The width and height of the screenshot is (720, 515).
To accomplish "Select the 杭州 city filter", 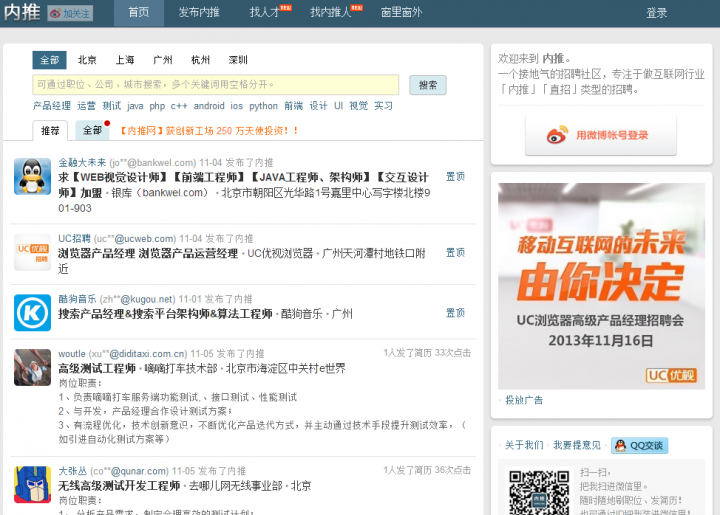I will 200,60.
